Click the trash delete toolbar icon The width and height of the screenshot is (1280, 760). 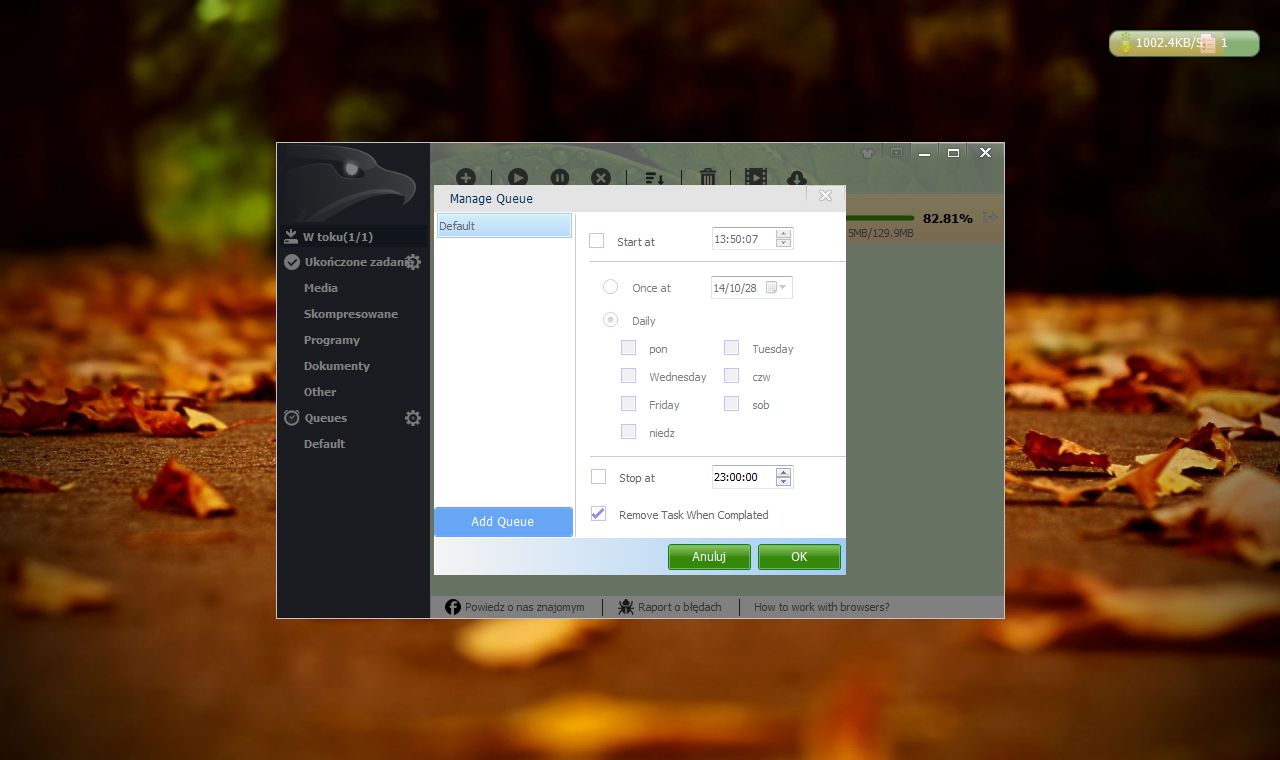[708, 177]
